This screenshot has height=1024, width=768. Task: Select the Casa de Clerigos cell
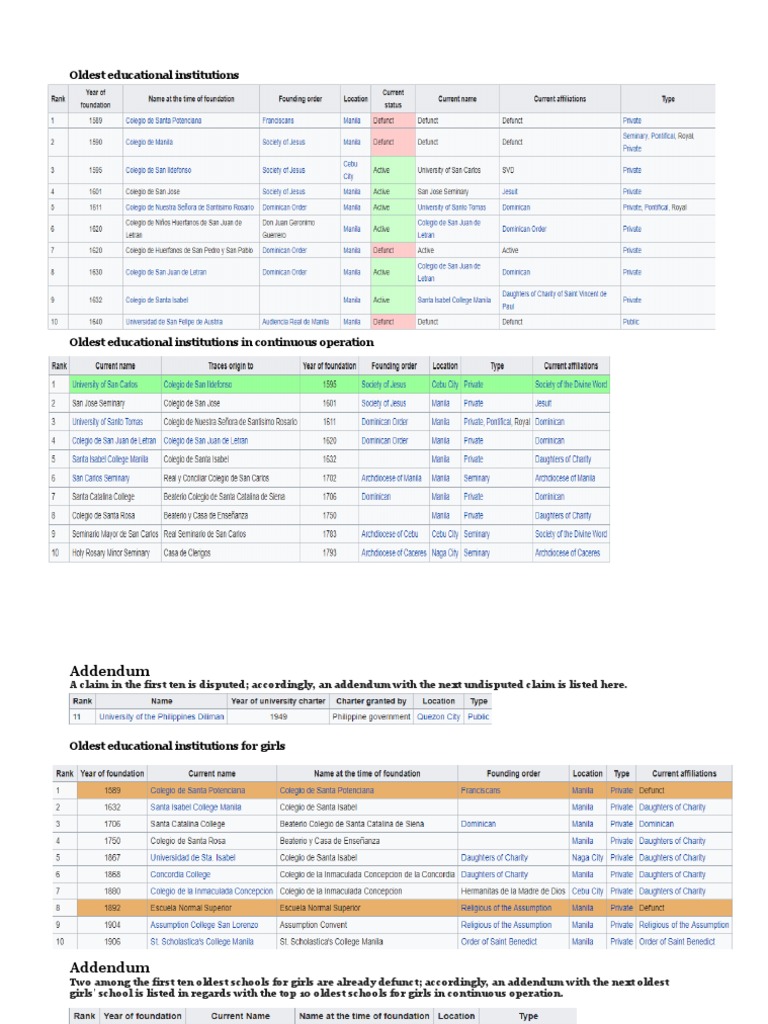coord(231,552)
